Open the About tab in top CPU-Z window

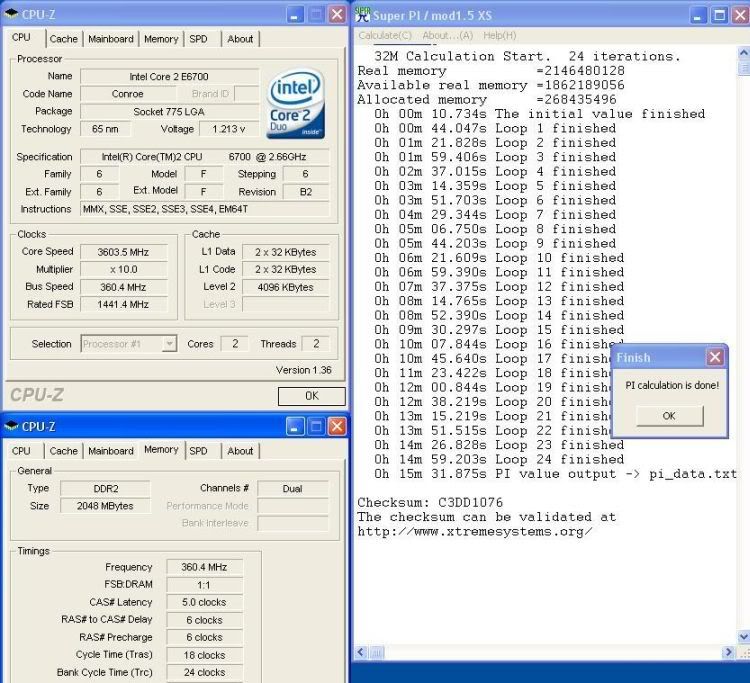click(240, 39)
